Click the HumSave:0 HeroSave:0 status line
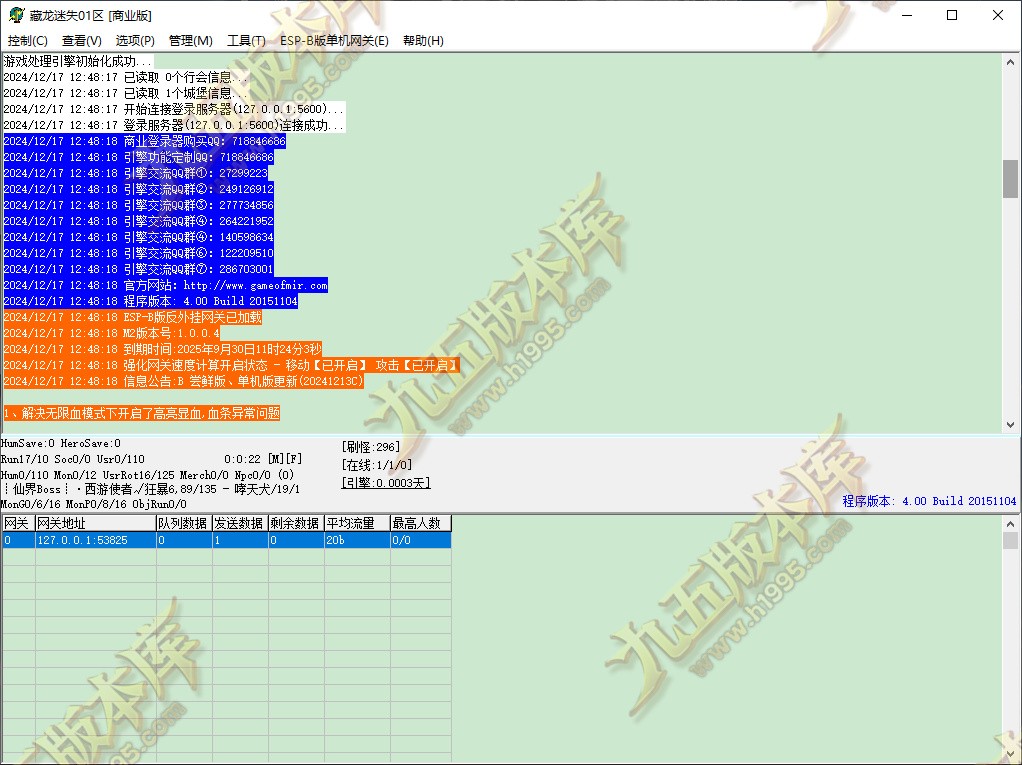1022x765 pixels. (61, 443)
